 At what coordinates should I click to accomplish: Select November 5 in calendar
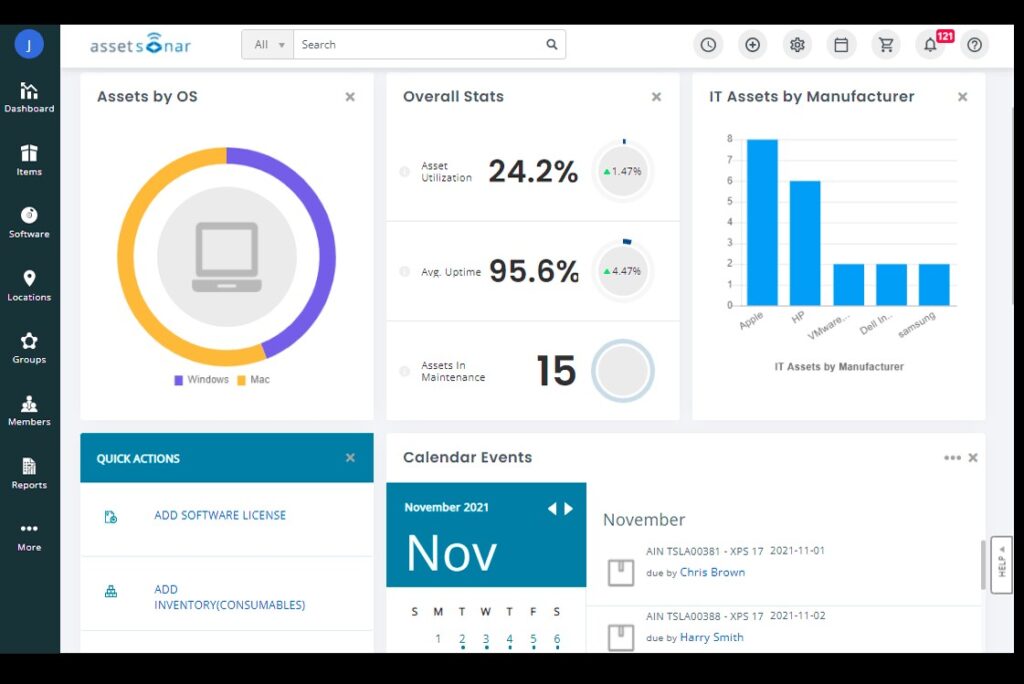[534, 639]
